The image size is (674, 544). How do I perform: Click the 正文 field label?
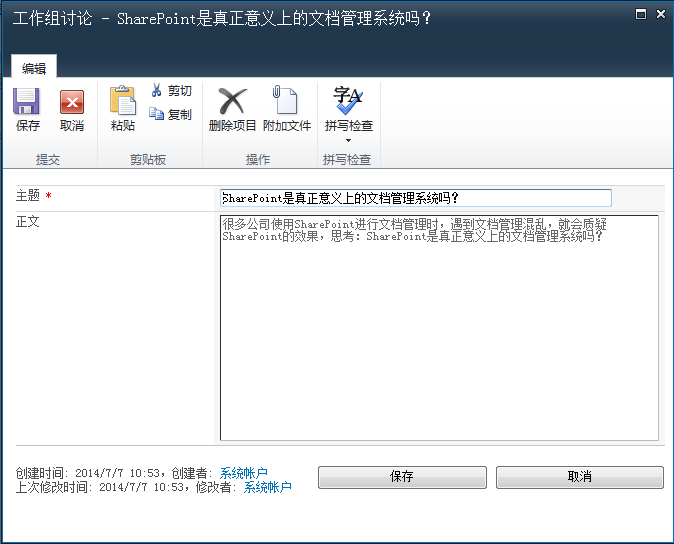pyautogui.click(x=28, y=222)
